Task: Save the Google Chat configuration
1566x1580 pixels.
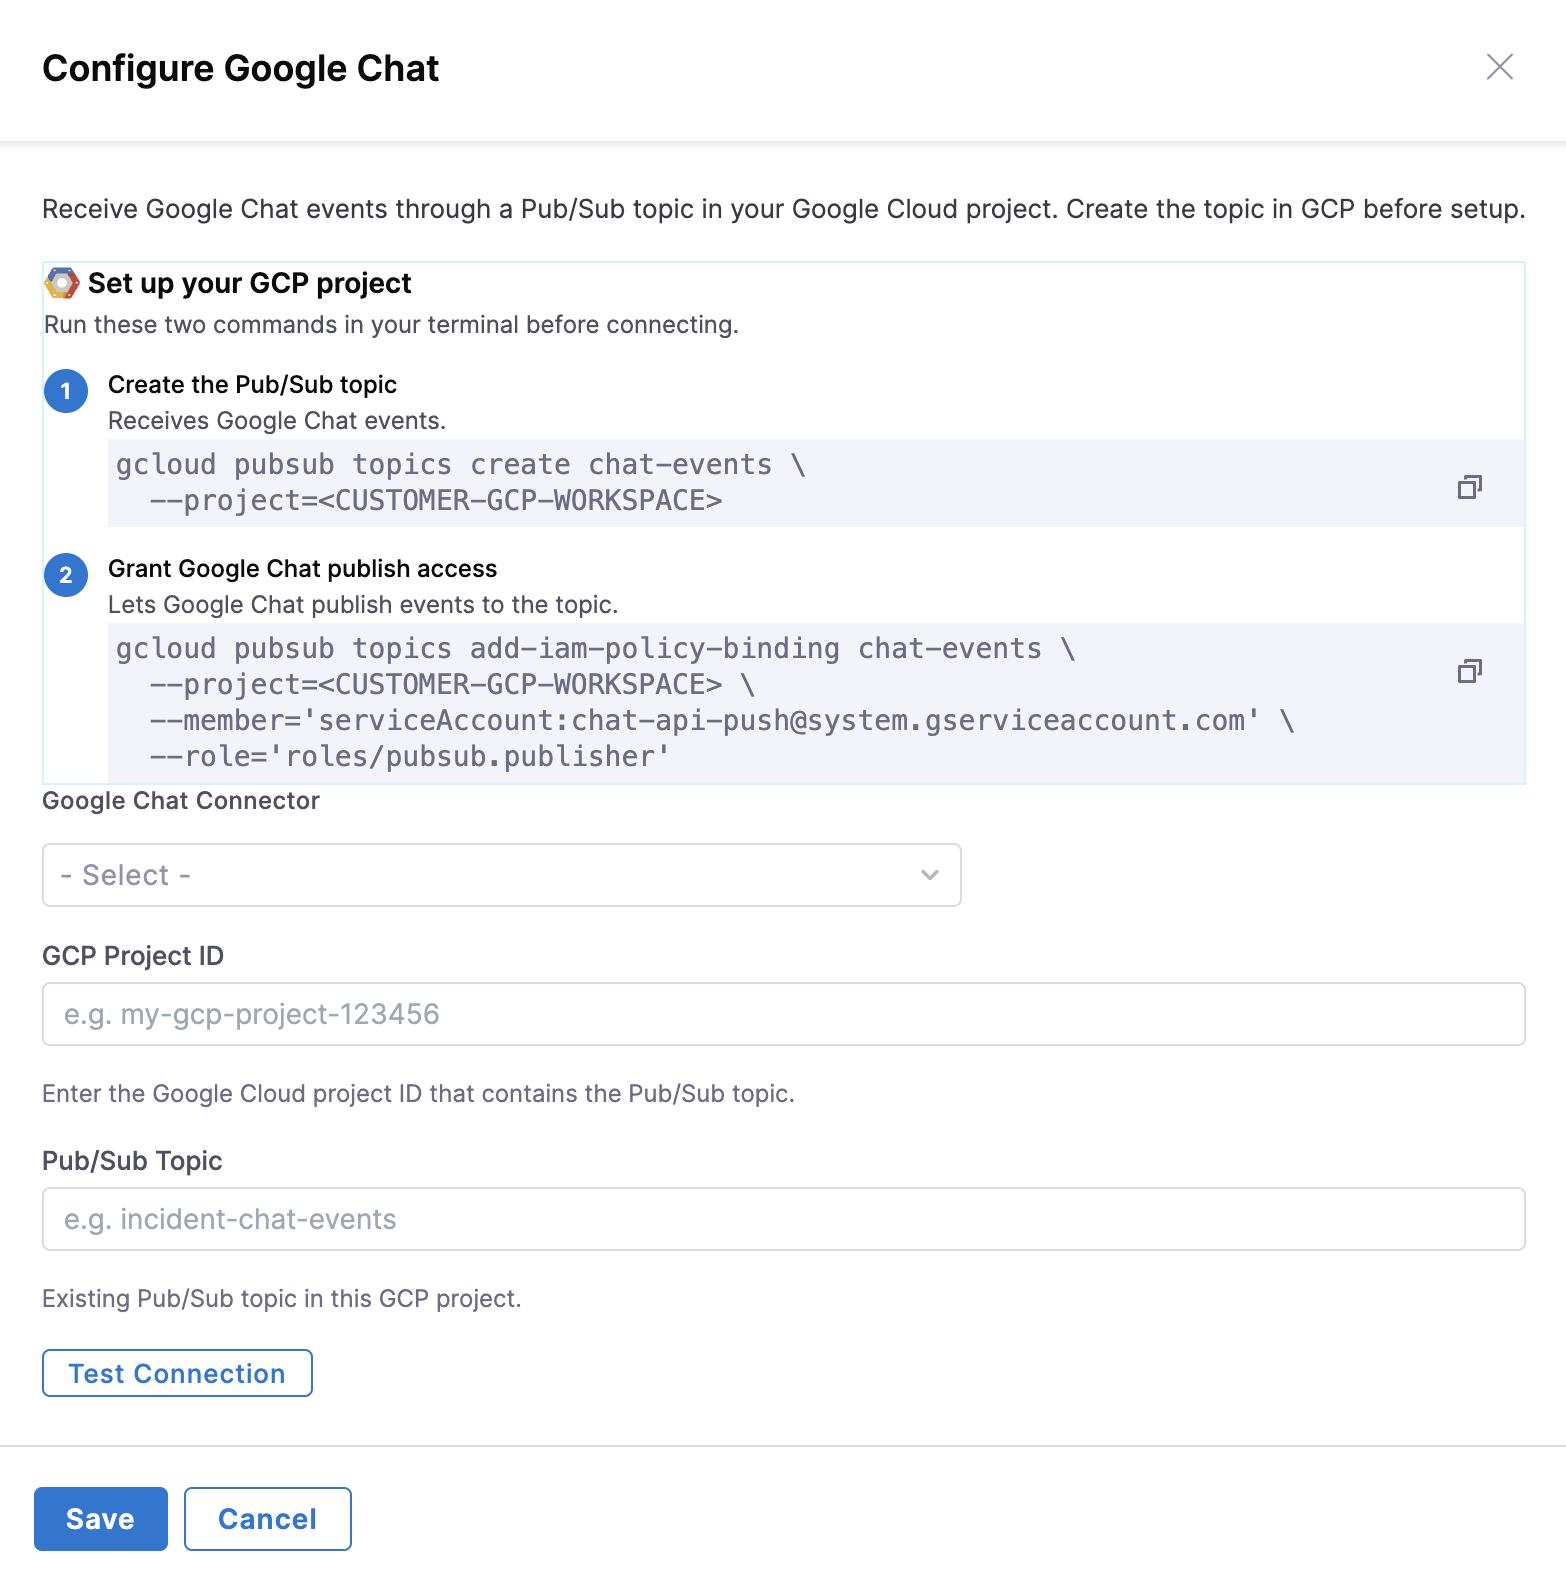Action: click(101, 1519)
